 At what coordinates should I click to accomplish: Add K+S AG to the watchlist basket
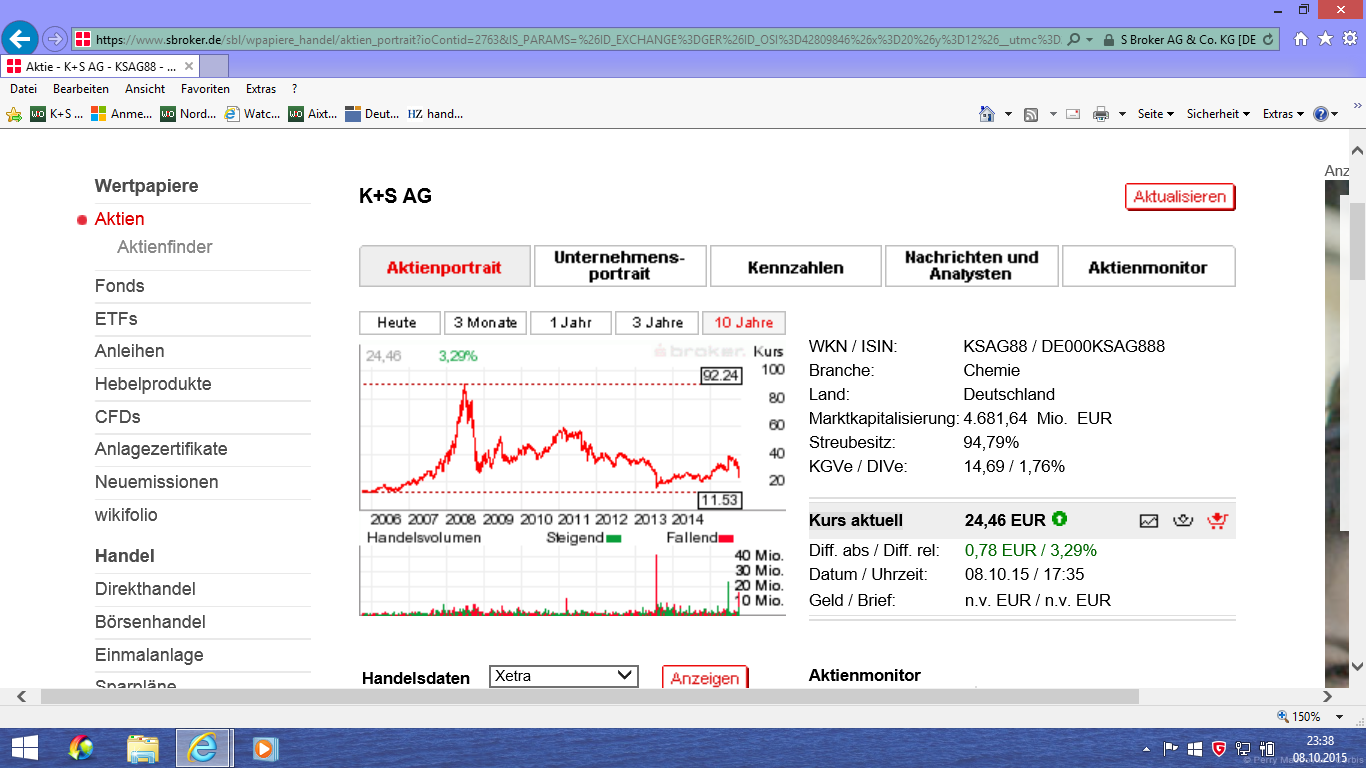tap(1181, 520)
